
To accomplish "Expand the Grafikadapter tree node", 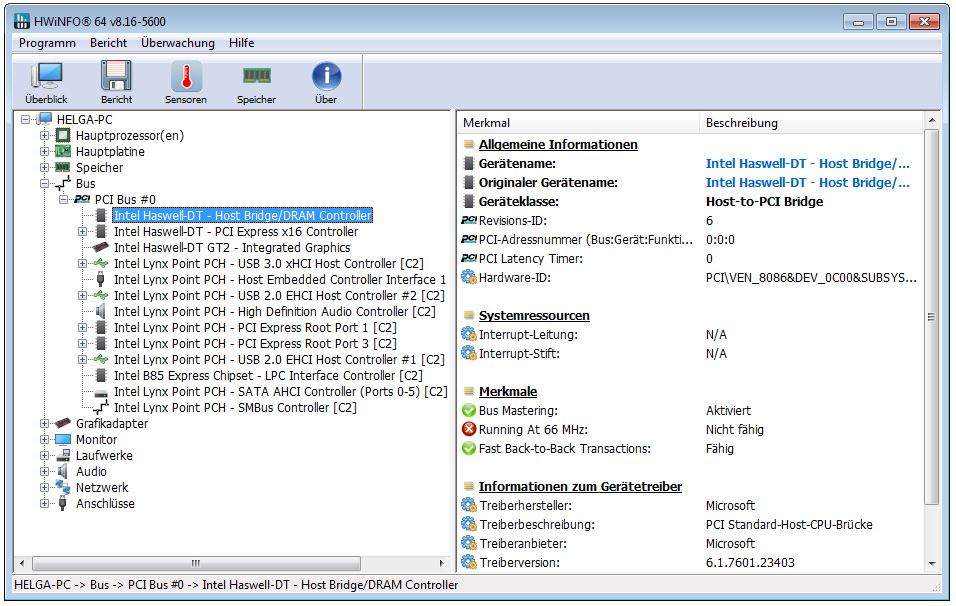I will (44, 424).
